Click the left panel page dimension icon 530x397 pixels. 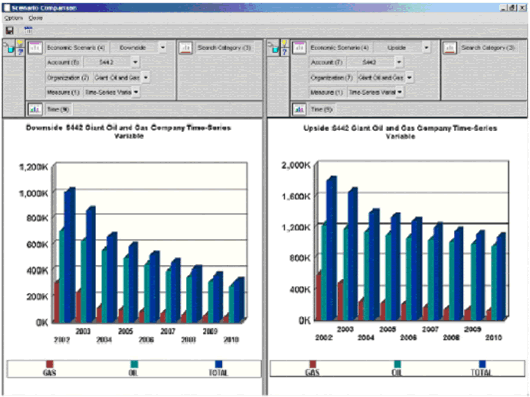(x=35, y=48)
